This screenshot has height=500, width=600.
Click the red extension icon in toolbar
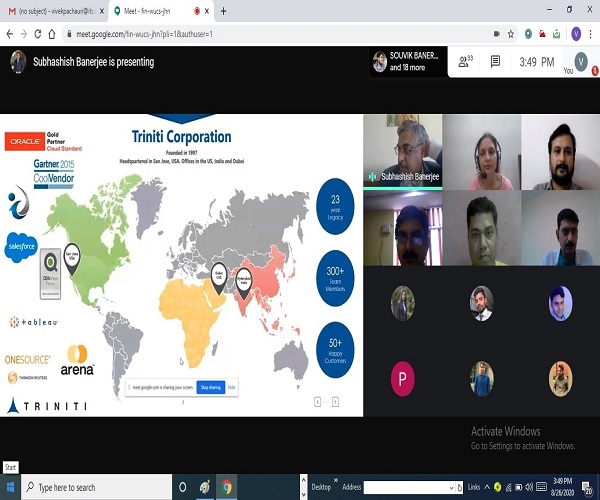pos(542,34)
